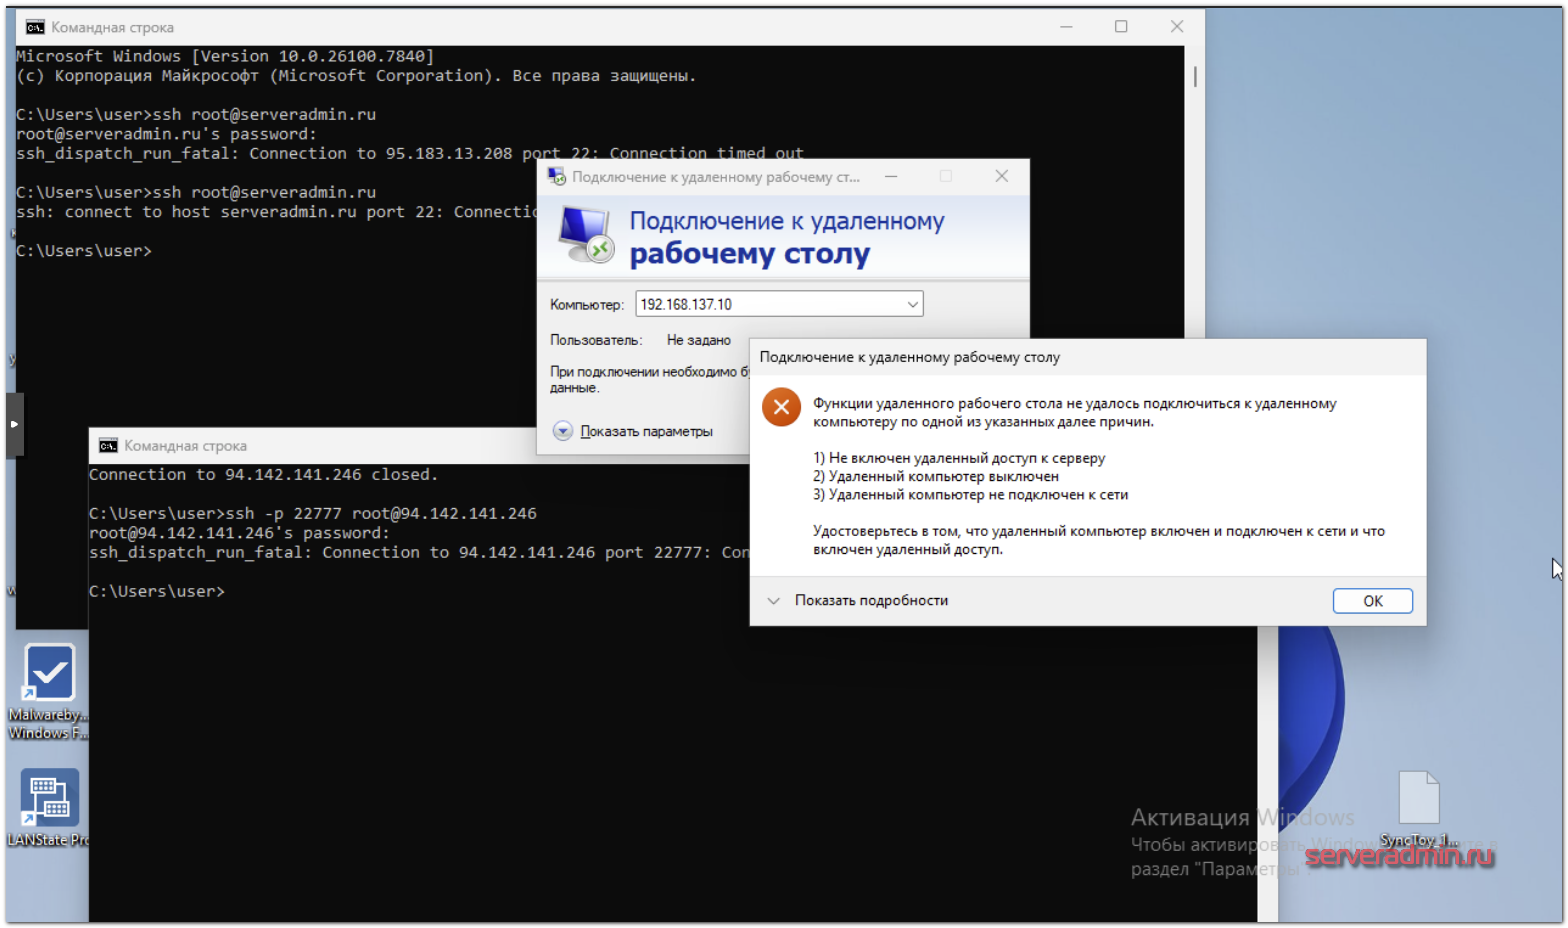The width and height of the screenshot is (1568, 928).
Task: Minimize the top Command Prompt window
Action: pos(1066,27)
